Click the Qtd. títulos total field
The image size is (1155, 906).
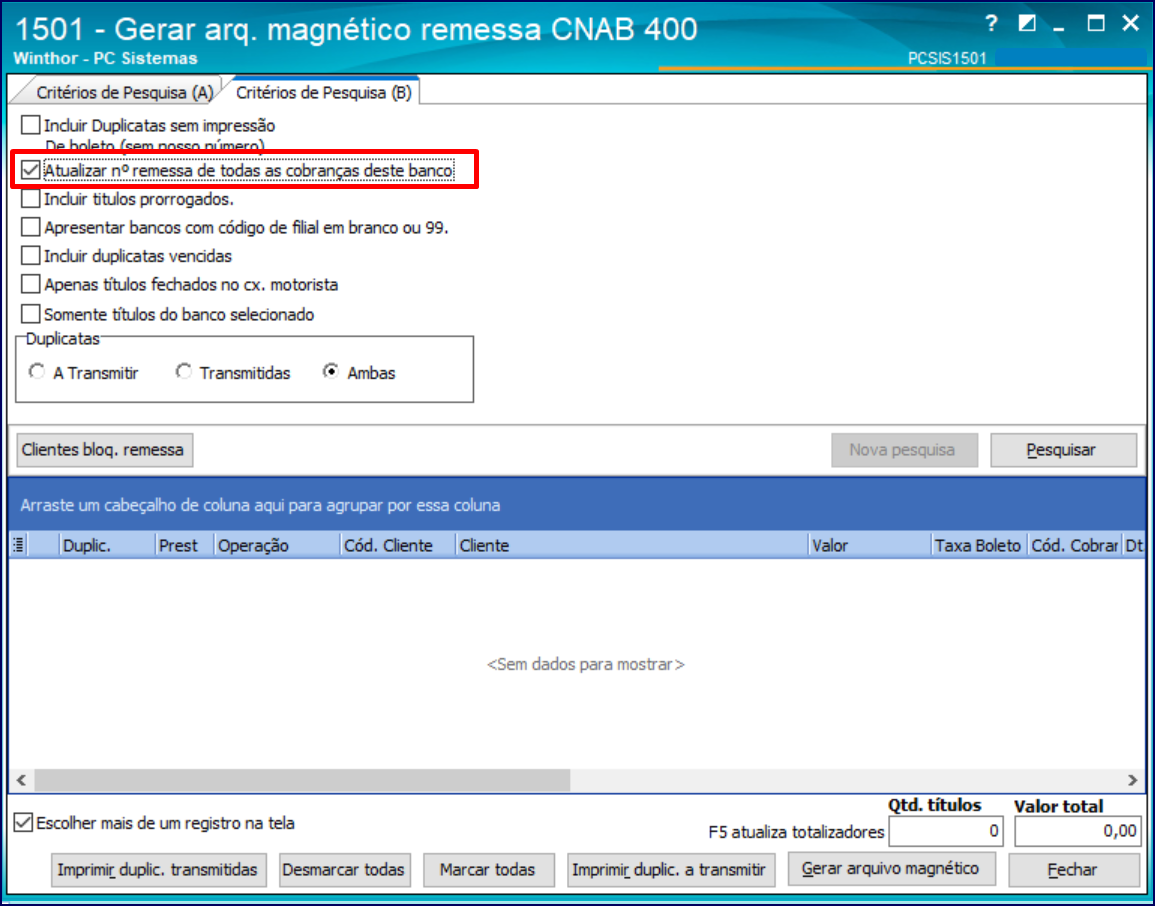[x=947, y=832]
